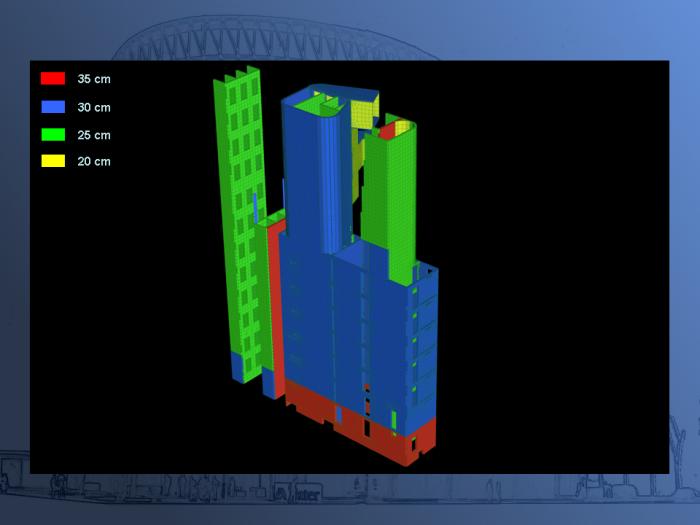Select the "20 cm" legend text
This screenshot has width=700, height=525.
pyautogui.click(x=94, y=161)
